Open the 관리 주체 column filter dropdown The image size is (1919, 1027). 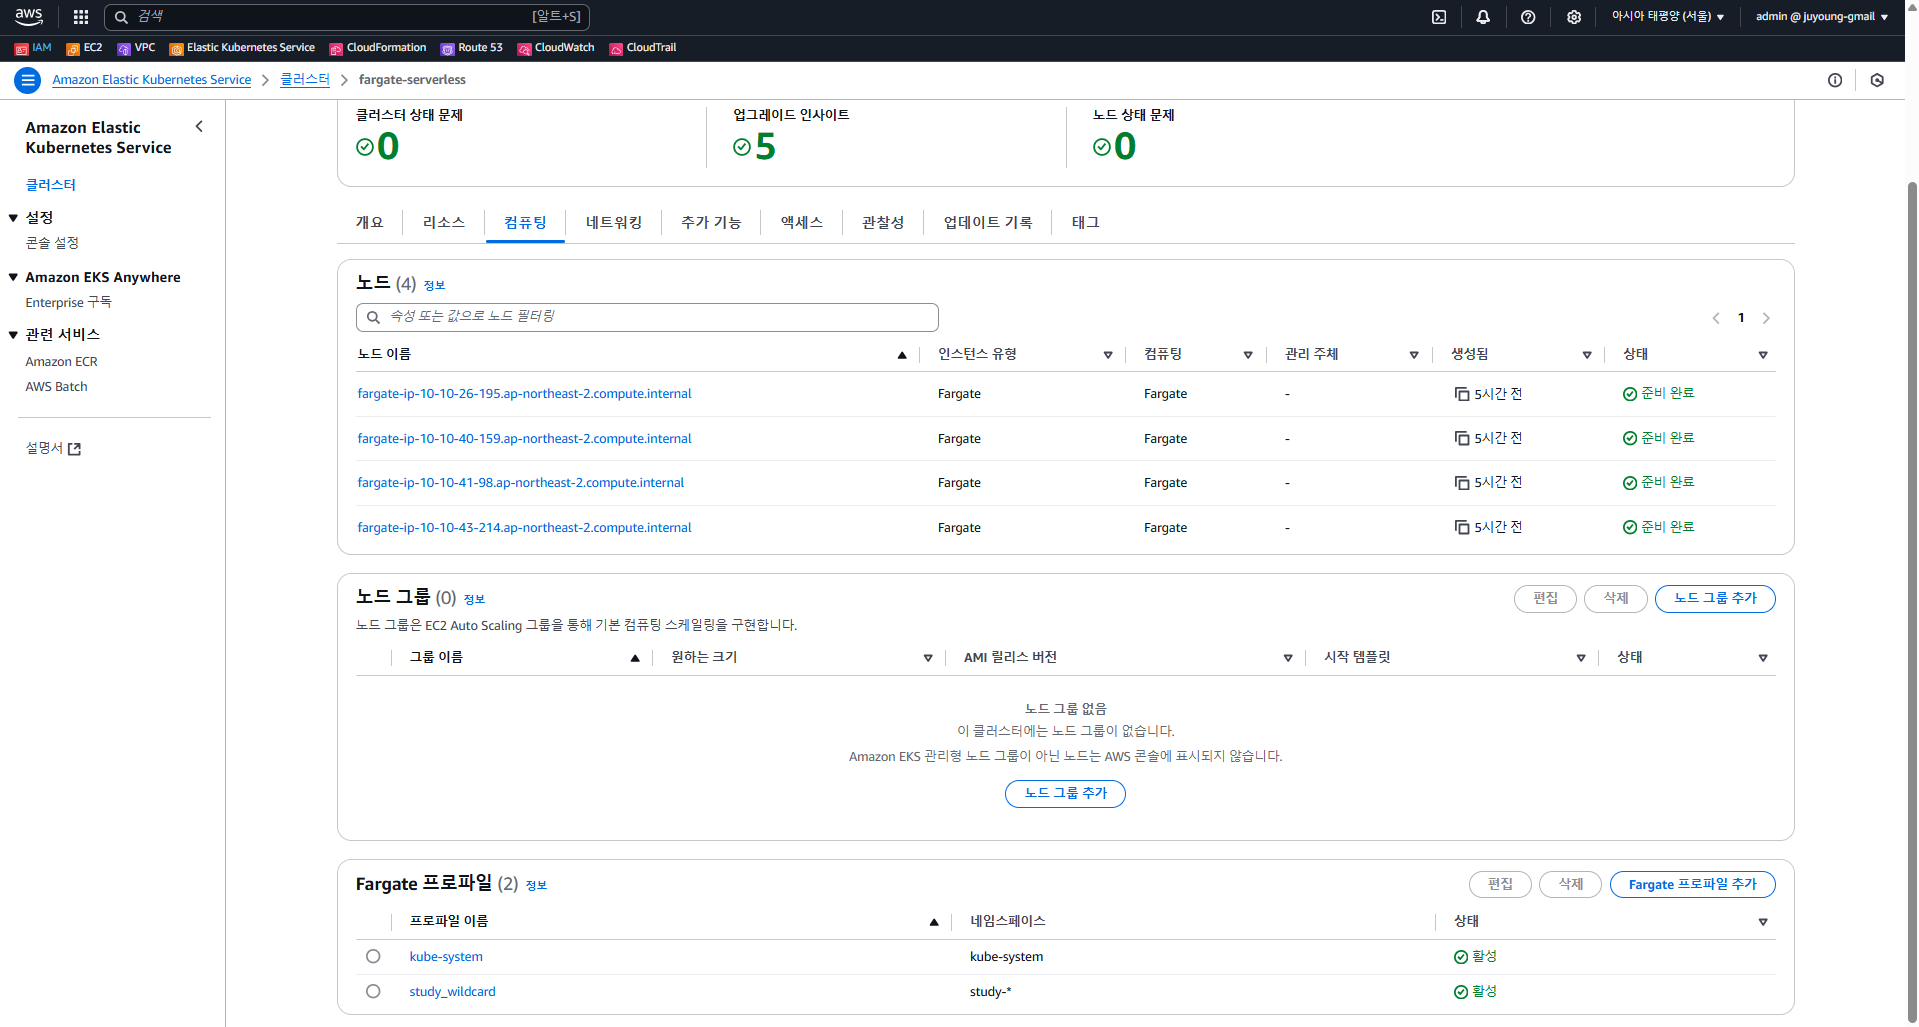[1414, 355]
